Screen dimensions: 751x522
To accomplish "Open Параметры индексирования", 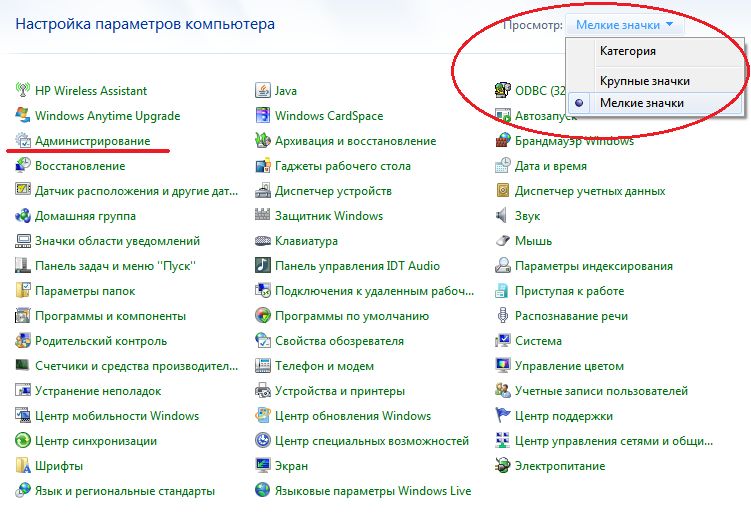I will coord(593,266).
